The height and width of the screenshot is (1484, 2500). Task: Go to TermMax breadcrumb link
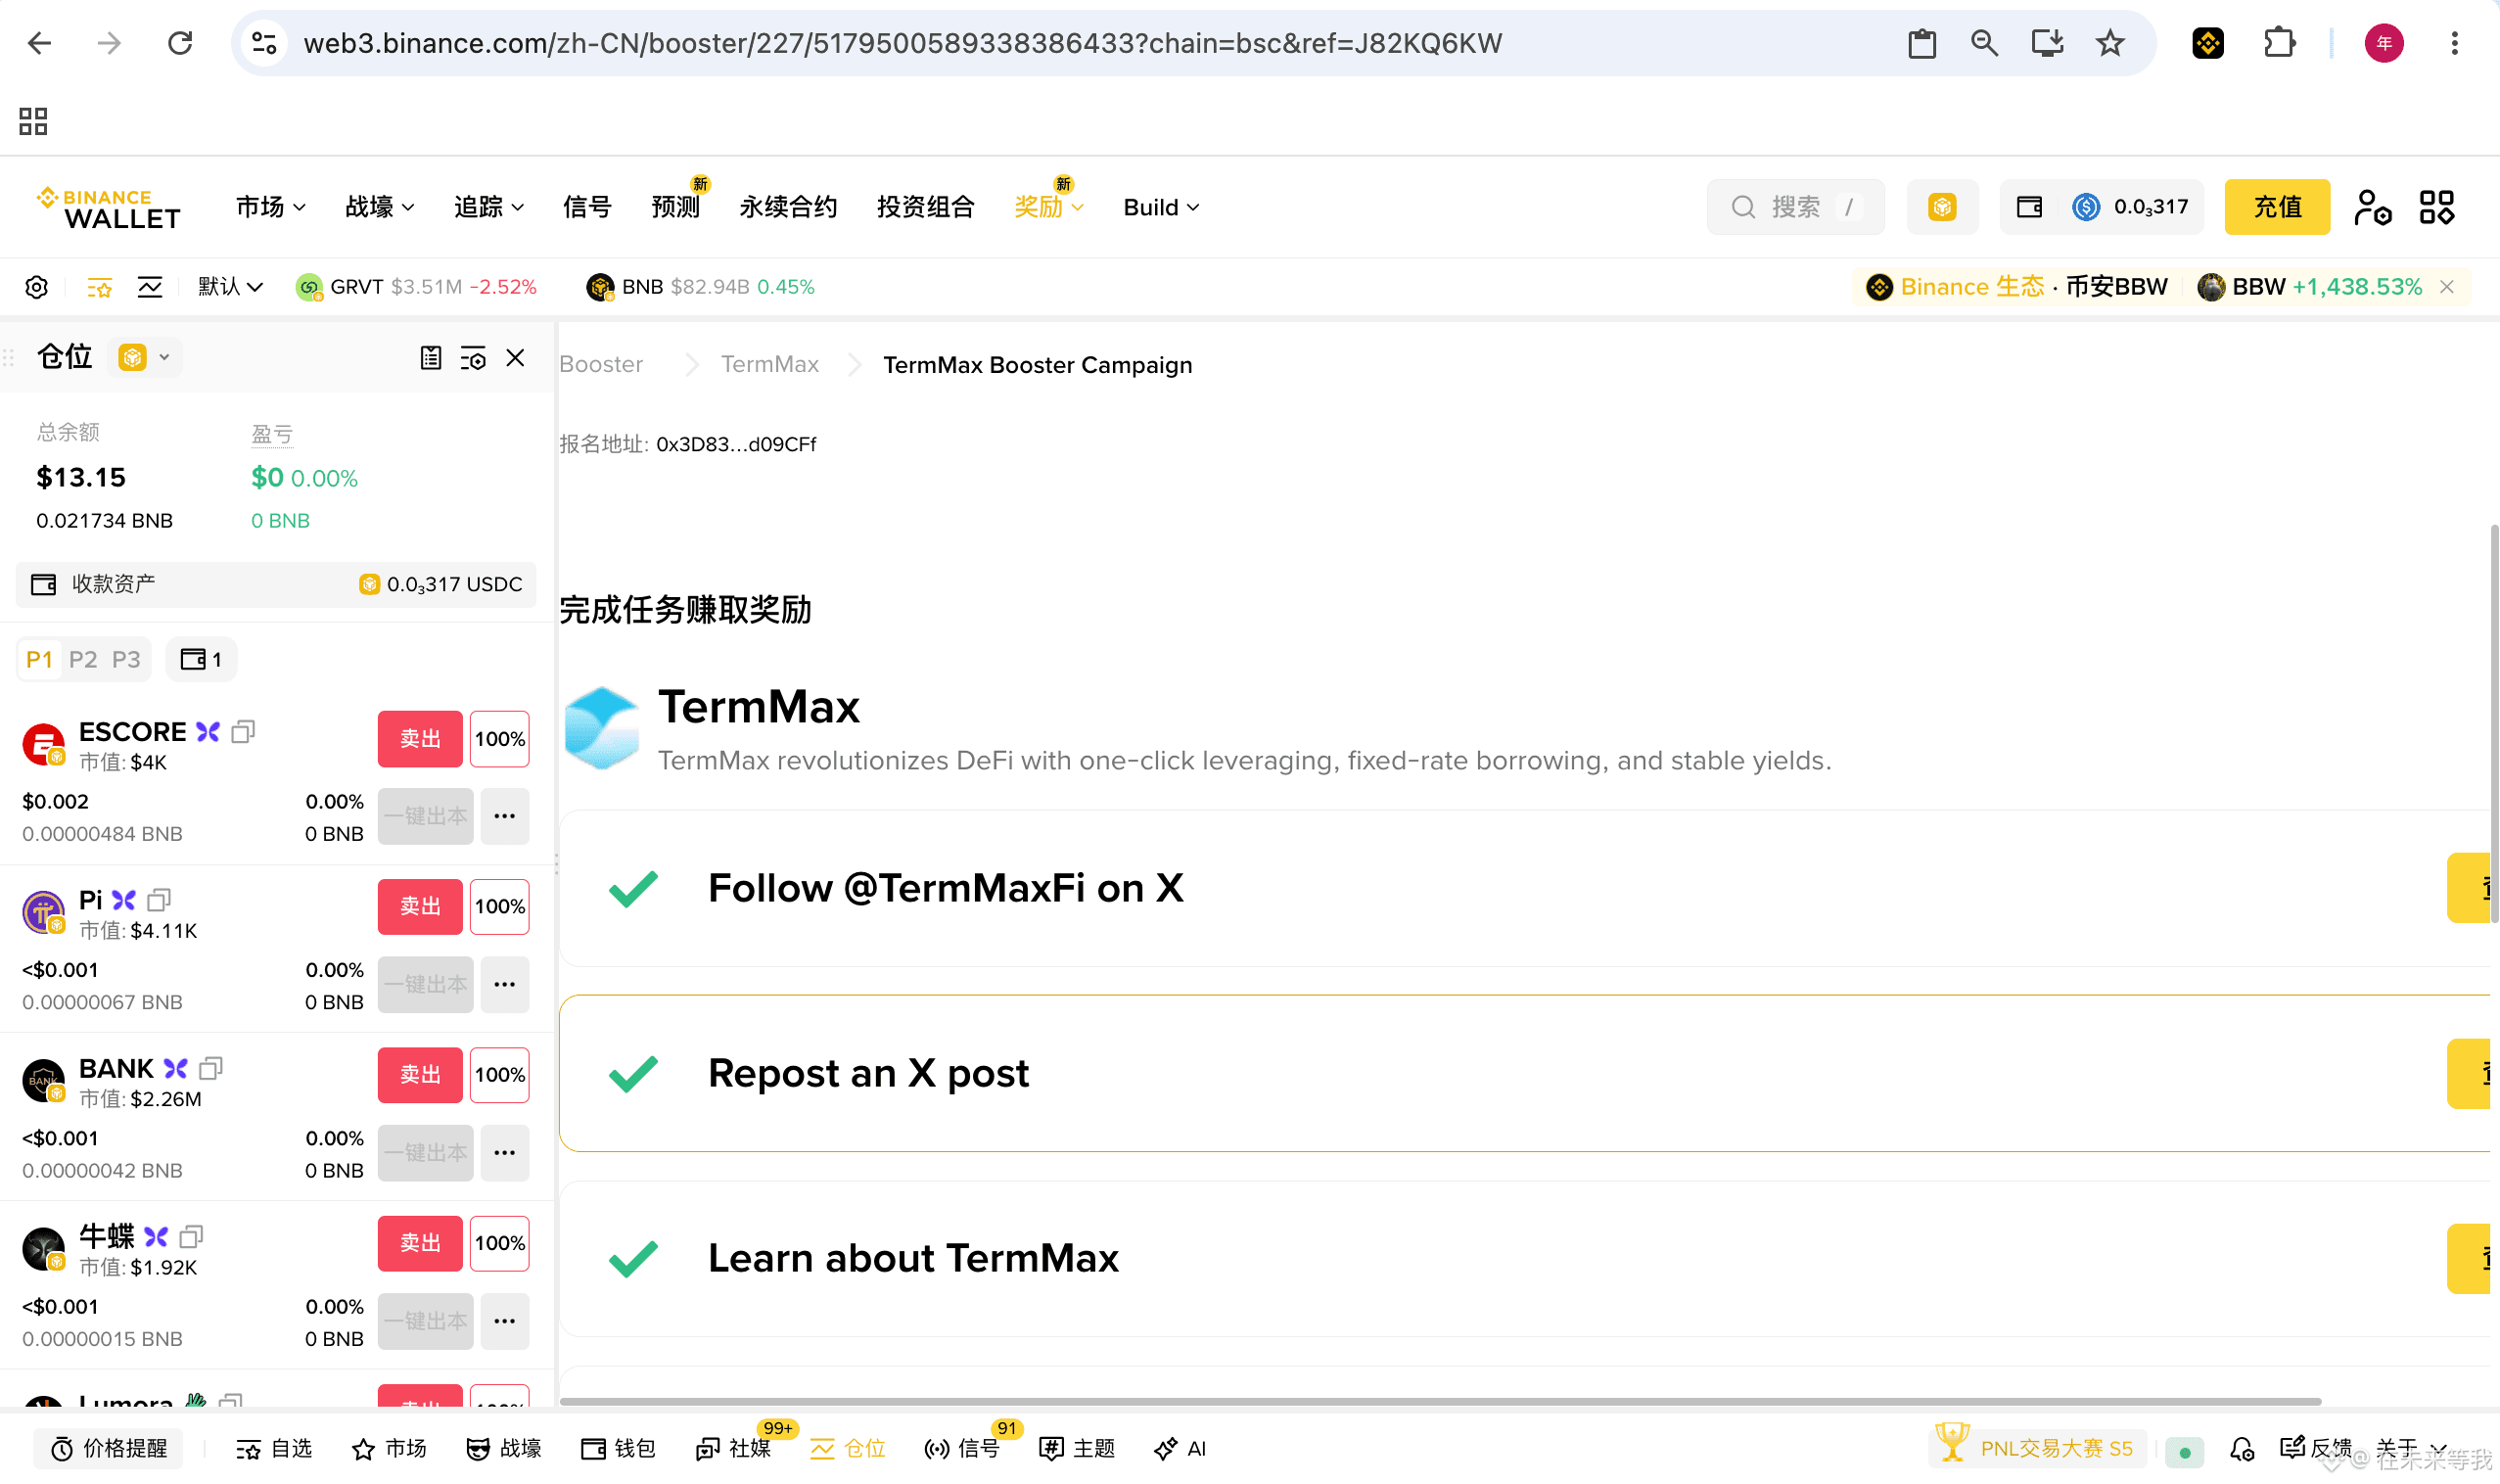pos(770,365)
